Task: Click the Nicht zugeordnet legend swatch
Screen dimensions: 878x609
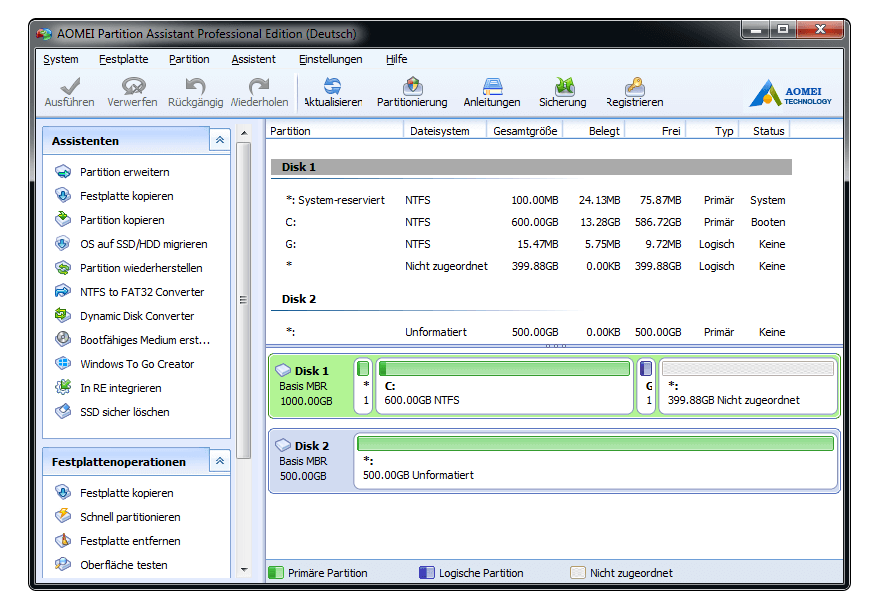Action: point(577,572)
